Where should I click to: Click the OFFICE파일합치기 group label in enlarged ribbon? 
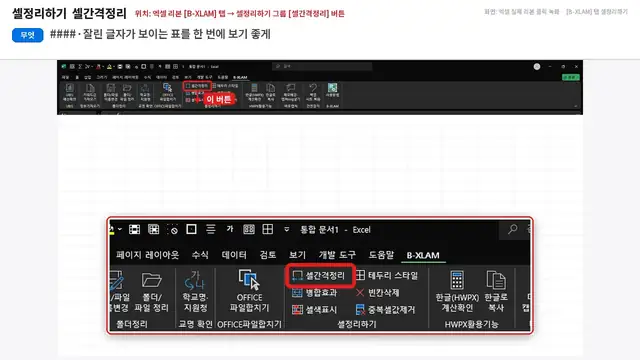[249, 324]
